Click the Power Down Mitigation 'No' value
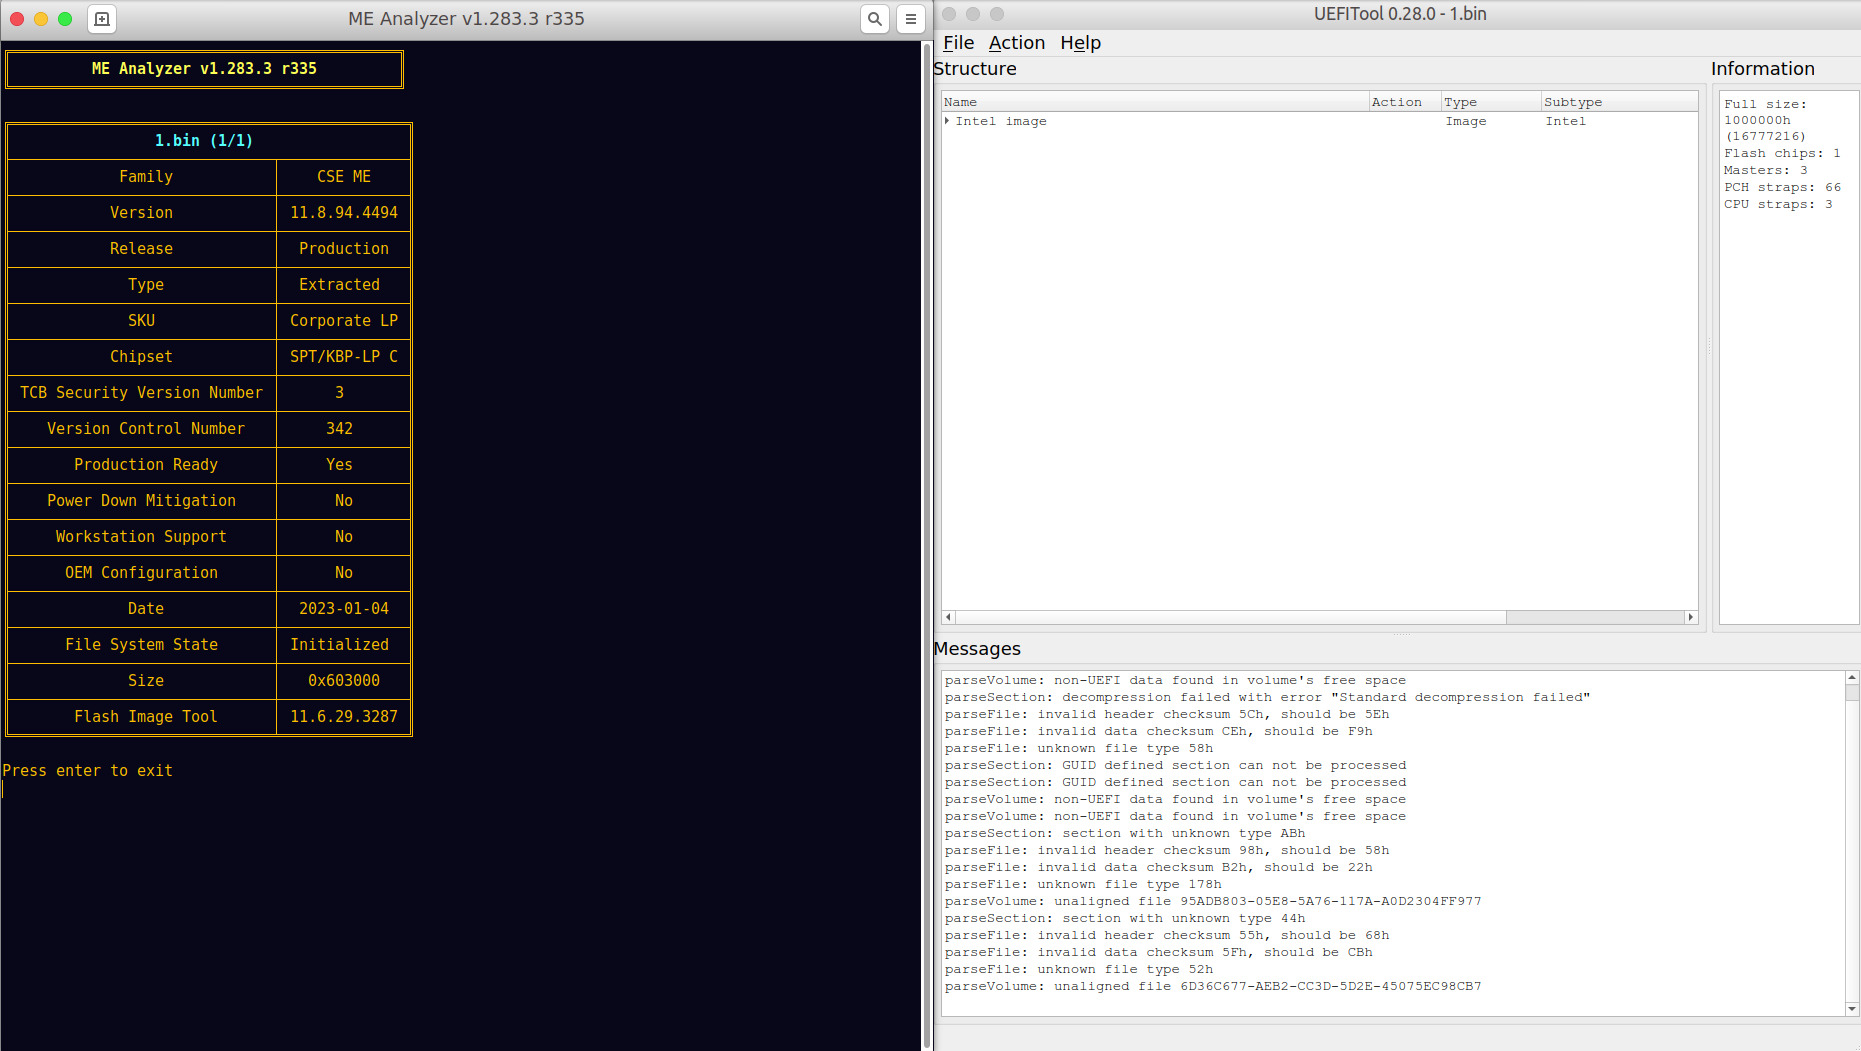The width and height of the screenshot is (1861, 1051). (x=344, y=501)
